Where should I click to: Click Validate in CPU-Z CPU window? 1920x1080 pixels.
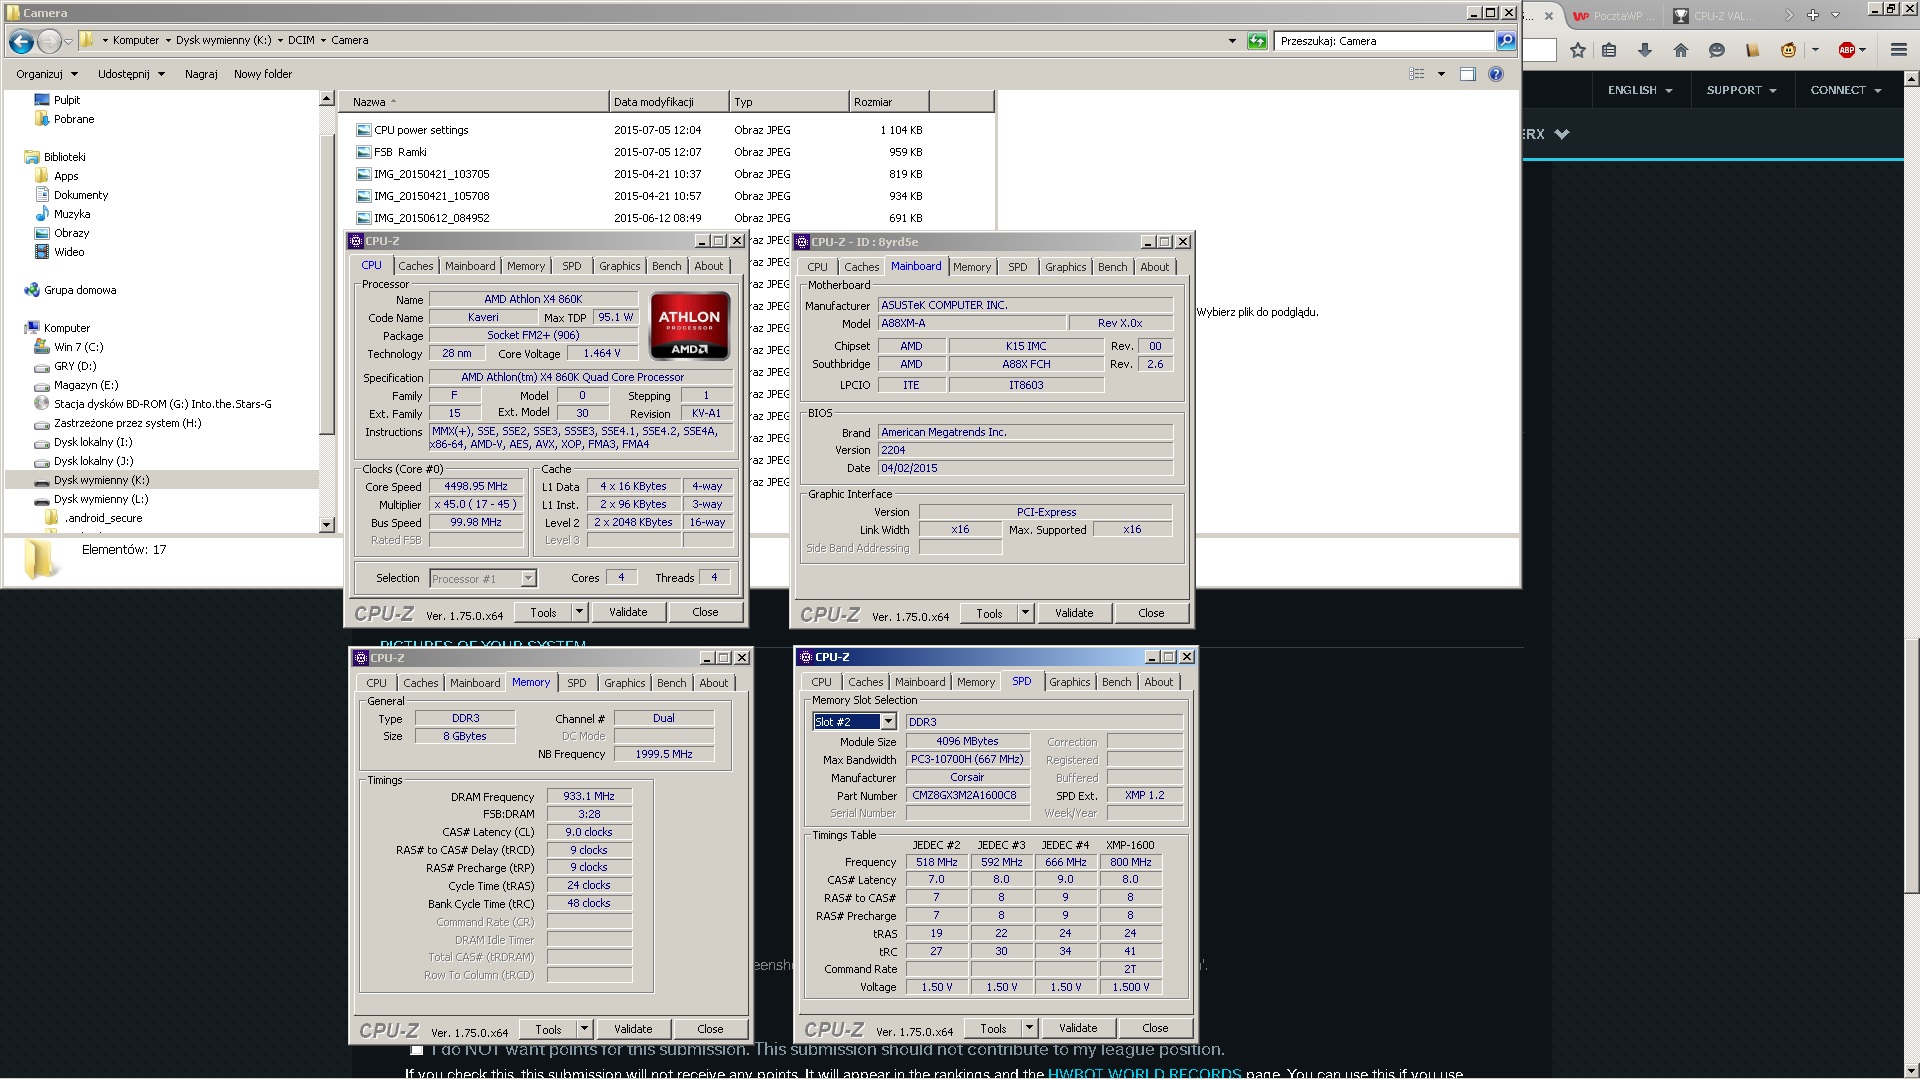click(628, 612)
